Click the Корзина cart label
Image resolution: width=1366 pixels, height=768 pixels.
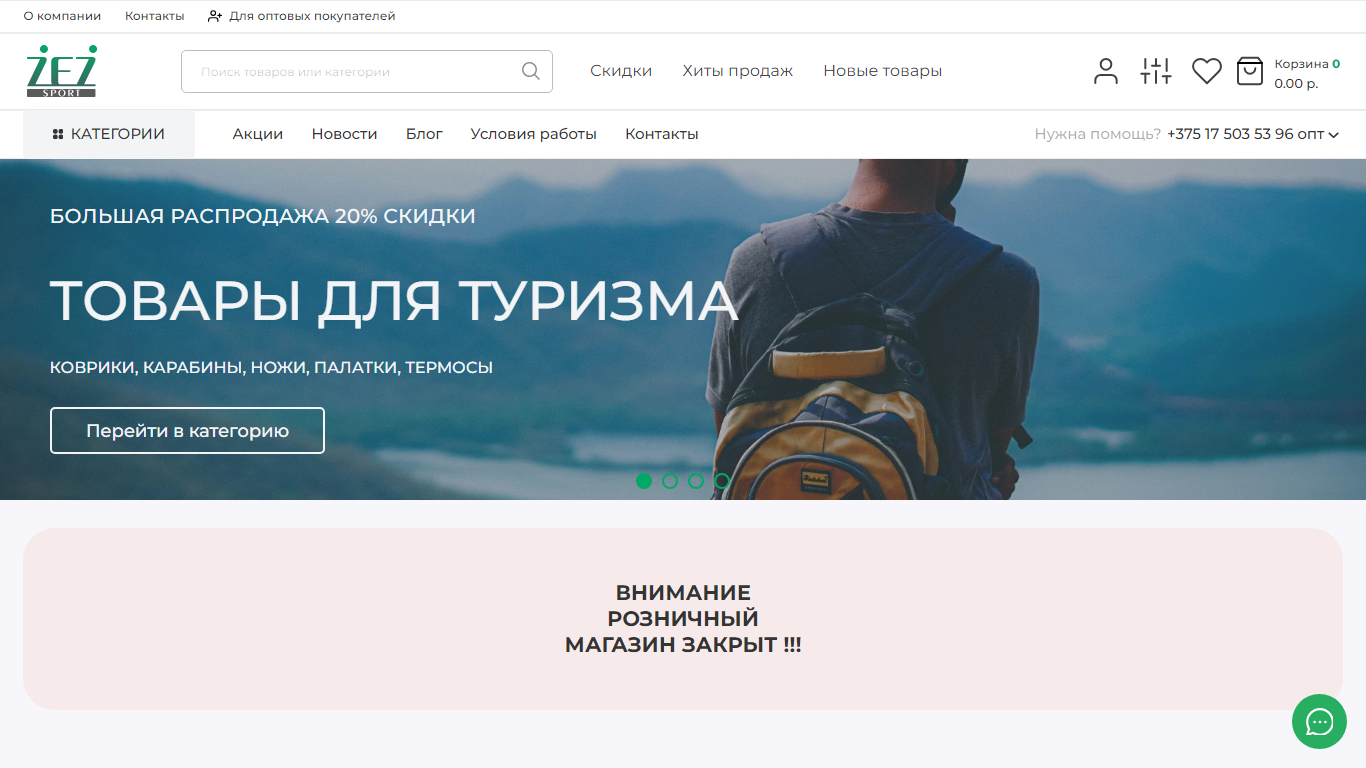1301,64
